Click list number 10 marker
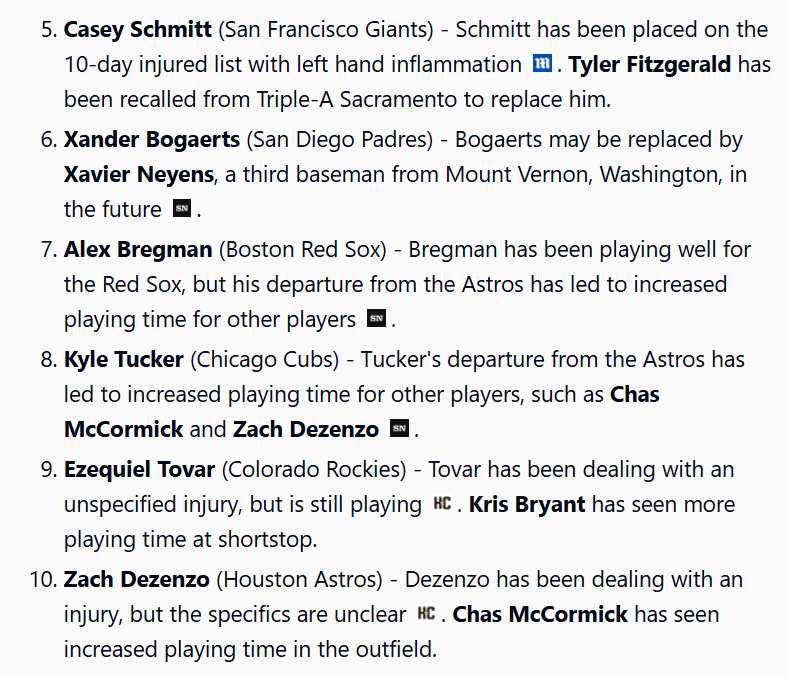Image resolution: width=787 pixels, height=678 pixels. pos(44,579)
